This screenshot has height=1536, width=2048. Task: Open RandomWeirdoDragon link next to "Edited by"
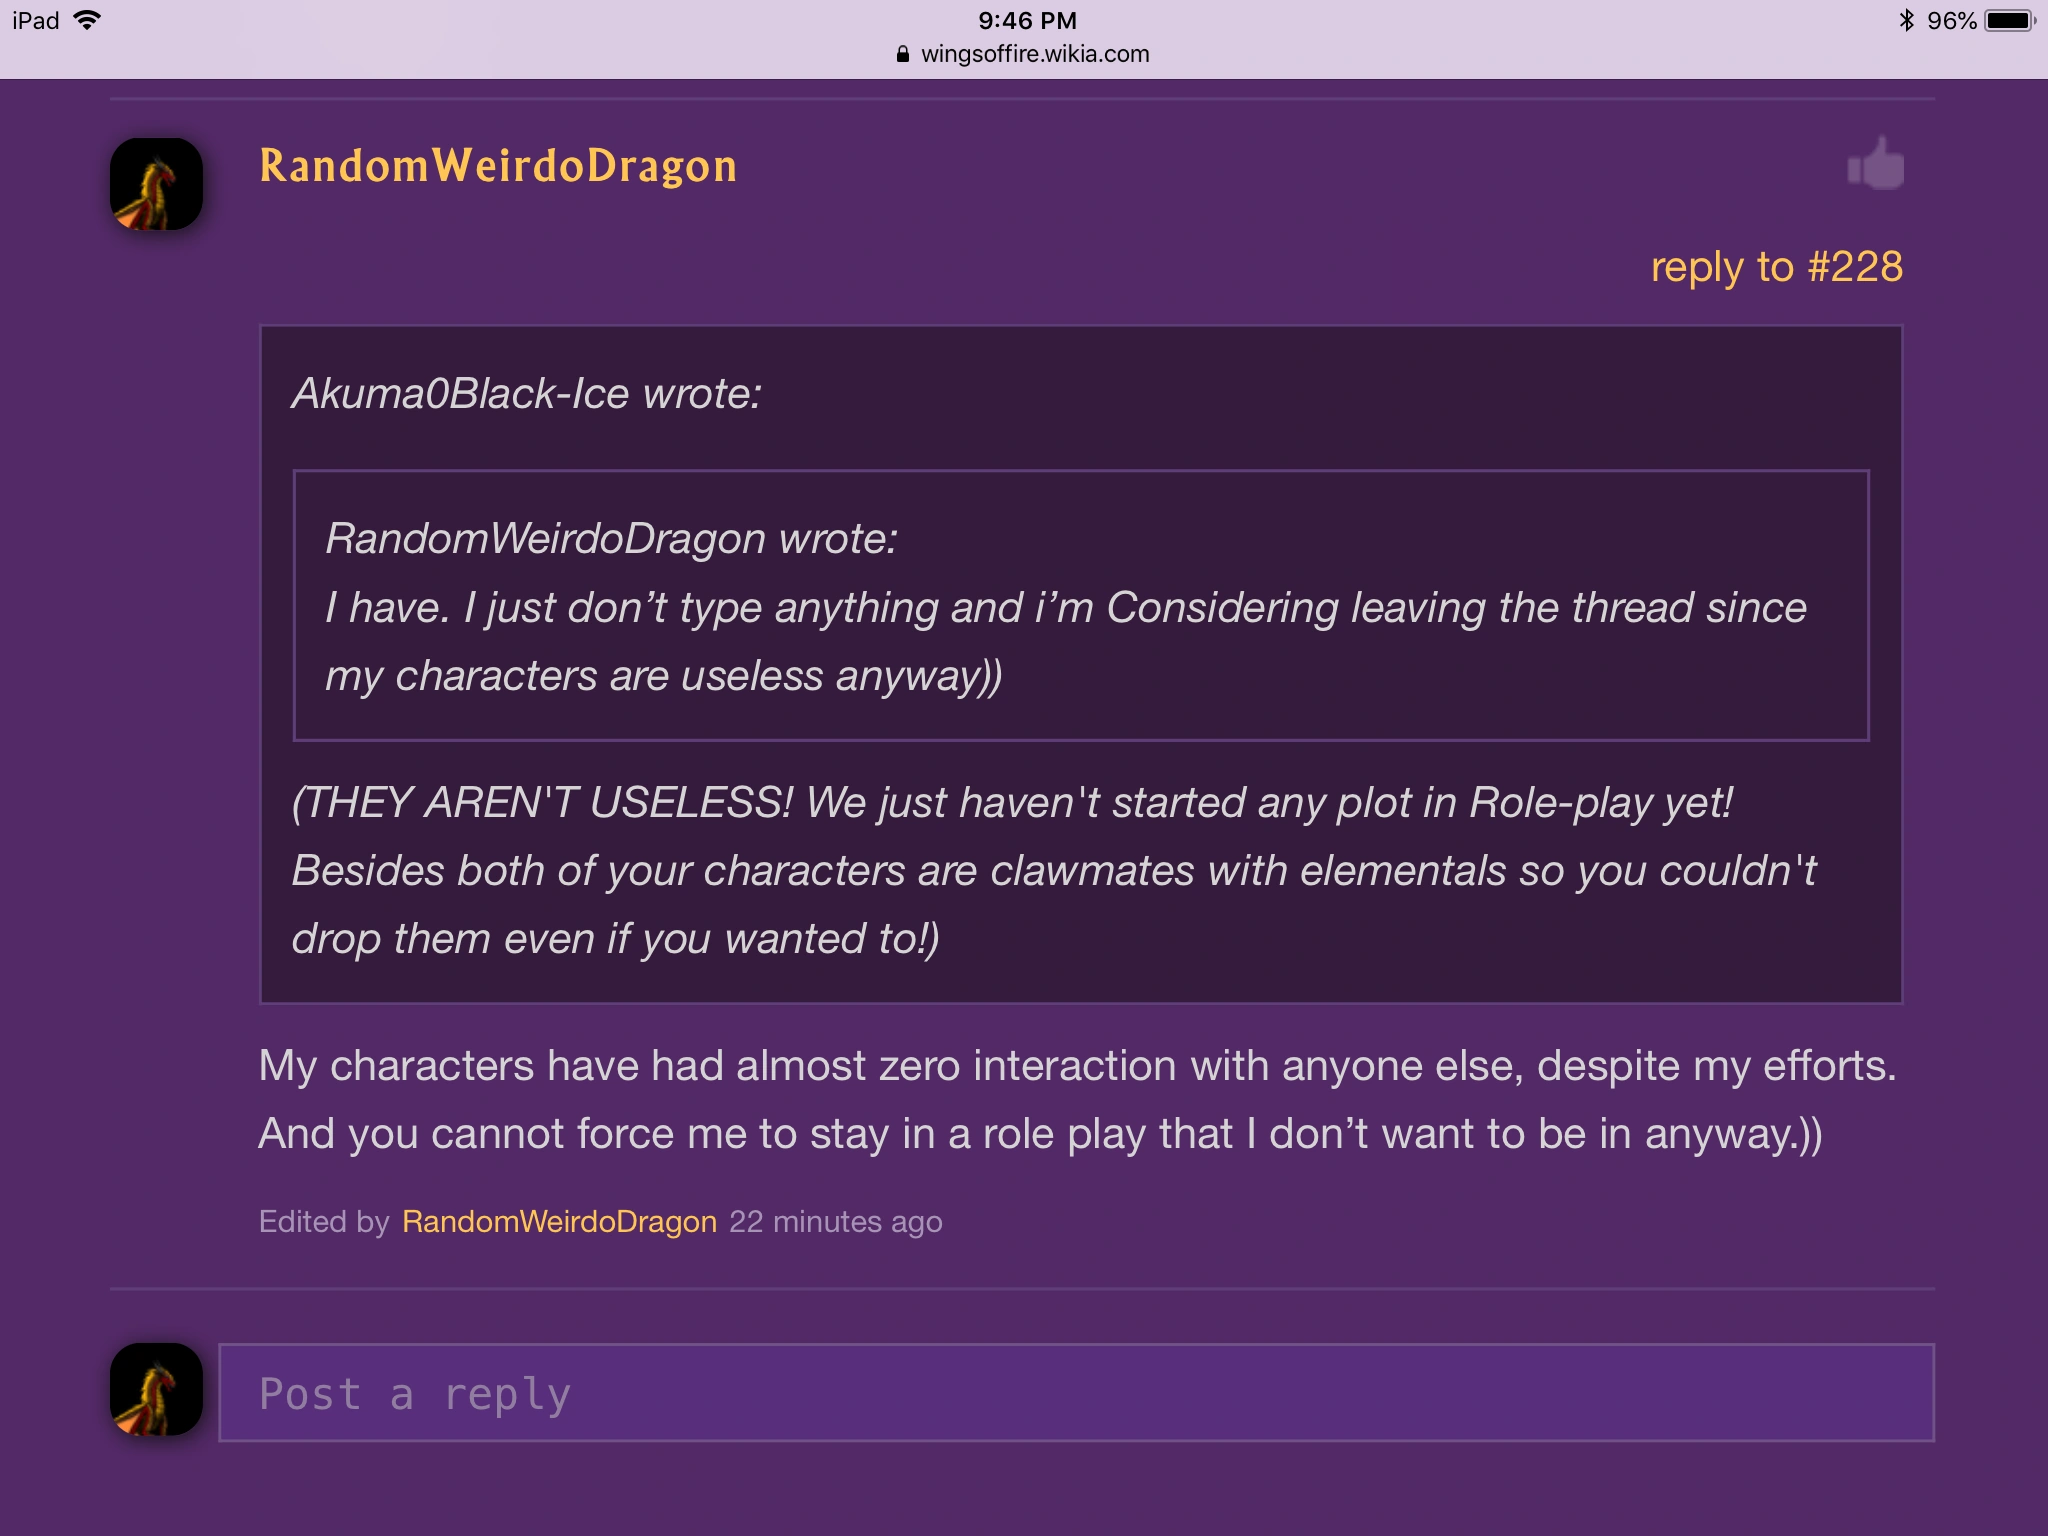click(559, 1221)
